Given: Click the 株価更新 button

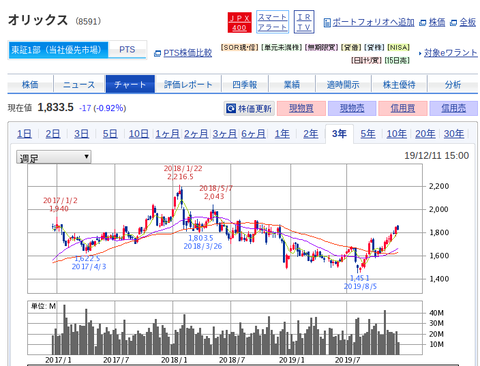Looking at the screenshot, I should point(249,108).
